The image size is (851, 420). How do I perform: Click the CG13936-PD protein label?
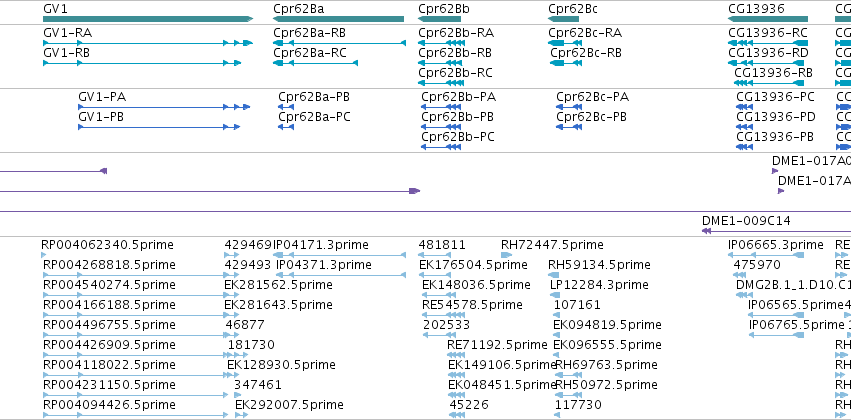pyautogui.click(x=776, y=117)
